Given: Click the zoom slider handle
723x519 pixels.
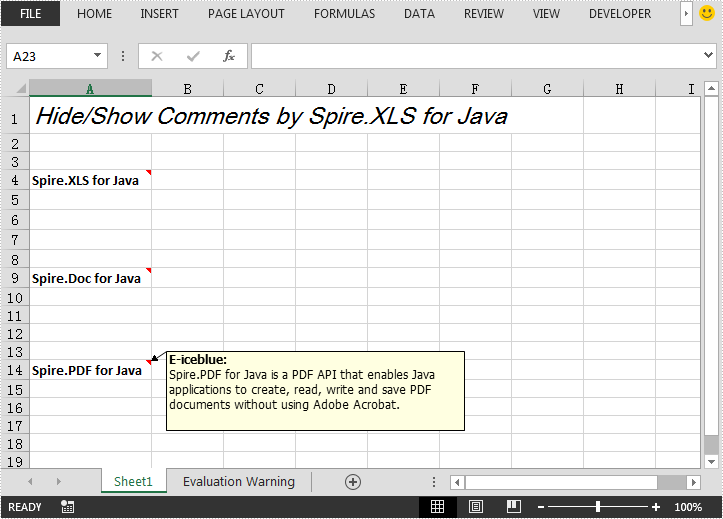Looking at the screenshot, I should pos(598,507).
